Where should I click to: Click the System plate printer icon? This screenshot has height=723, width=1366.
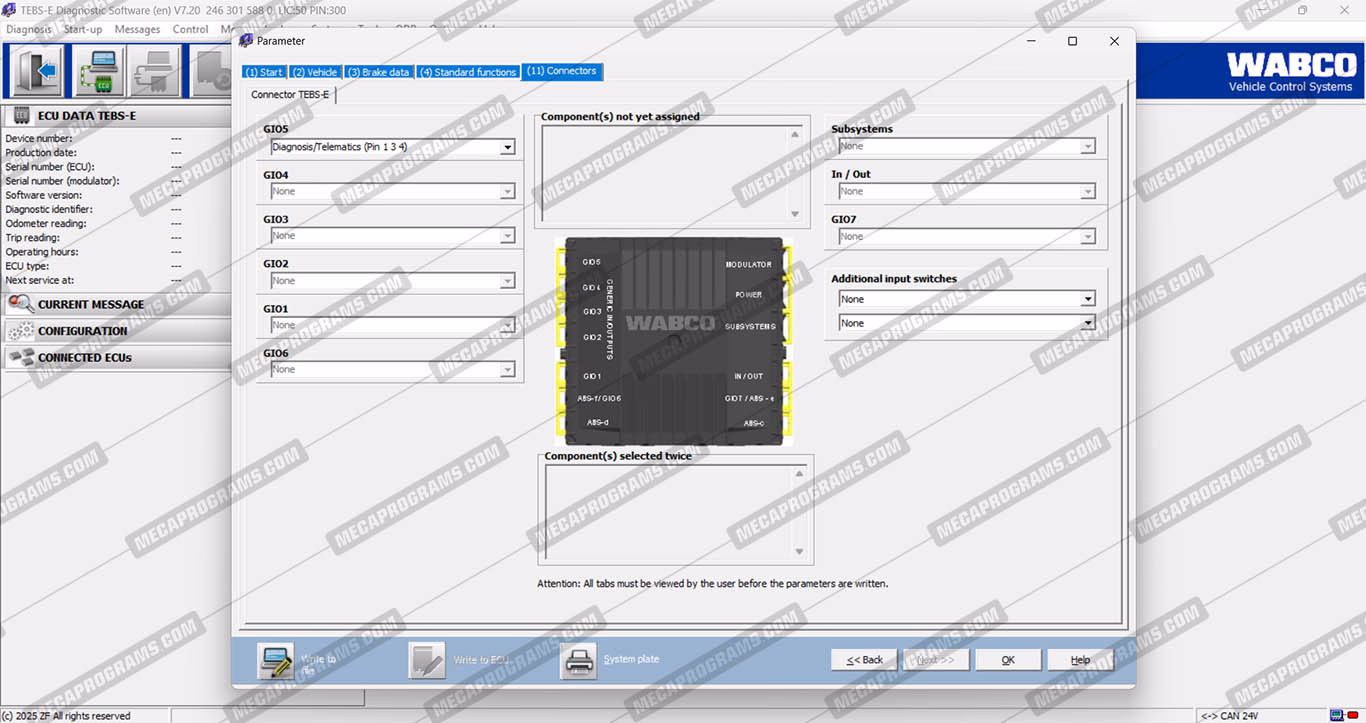tap(578, 661)
